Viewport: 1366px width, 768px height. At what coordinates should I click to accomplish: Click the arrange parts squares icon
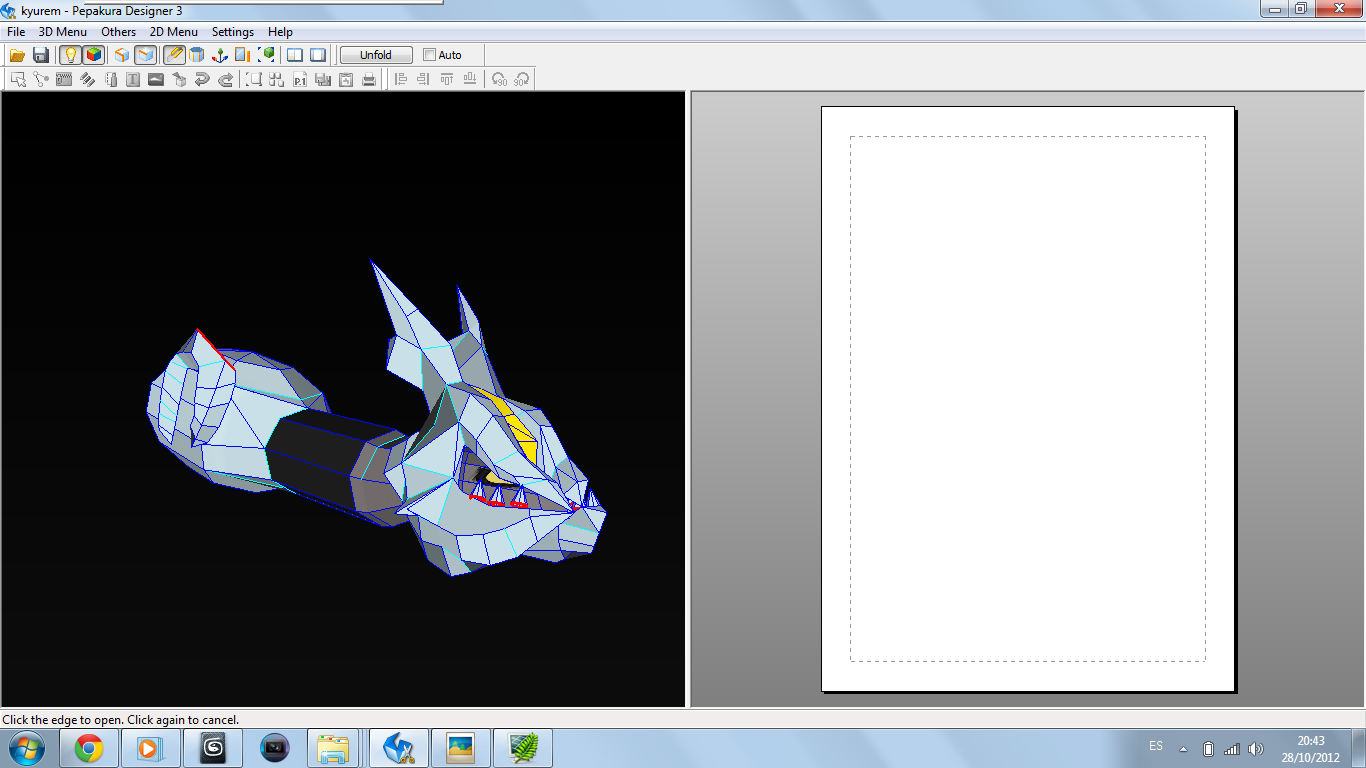click(277, 79)
